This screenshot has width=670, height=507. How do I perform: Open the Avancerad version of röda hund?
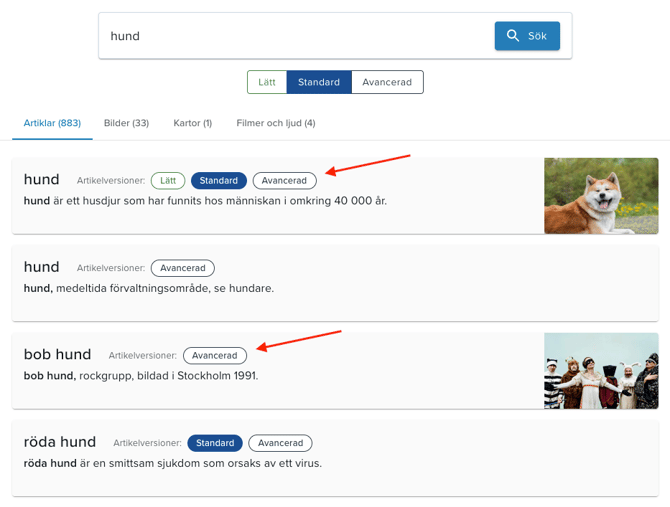[x=280, y=443]
